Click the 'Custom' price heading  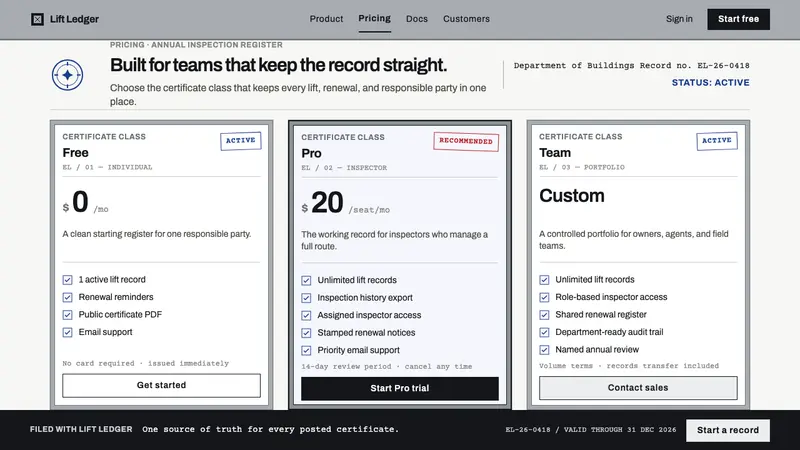pos(572,195)
